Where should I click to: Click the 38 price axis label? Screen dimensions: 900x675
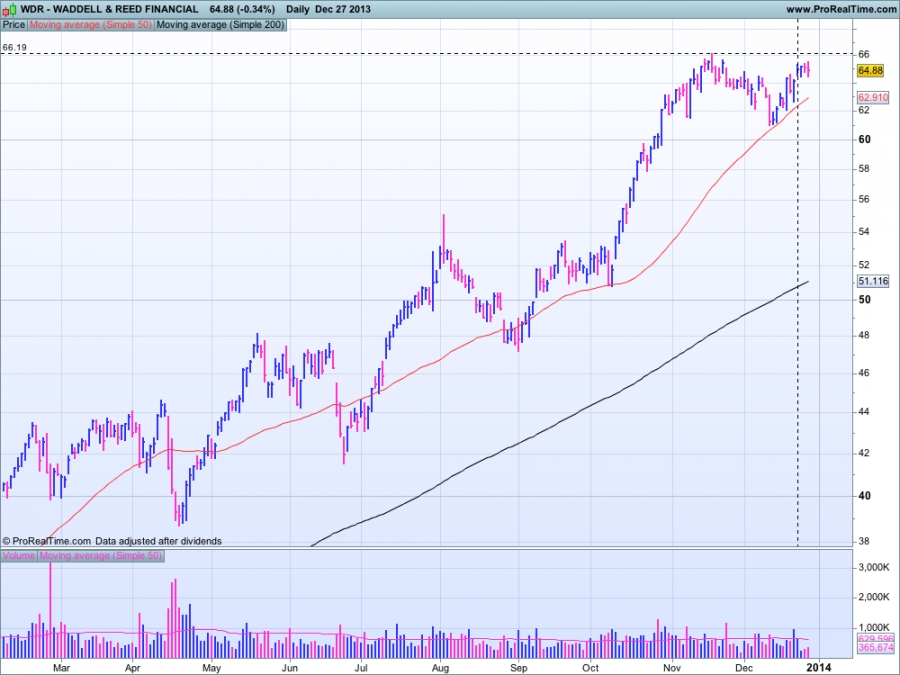(x=864, y=541)
